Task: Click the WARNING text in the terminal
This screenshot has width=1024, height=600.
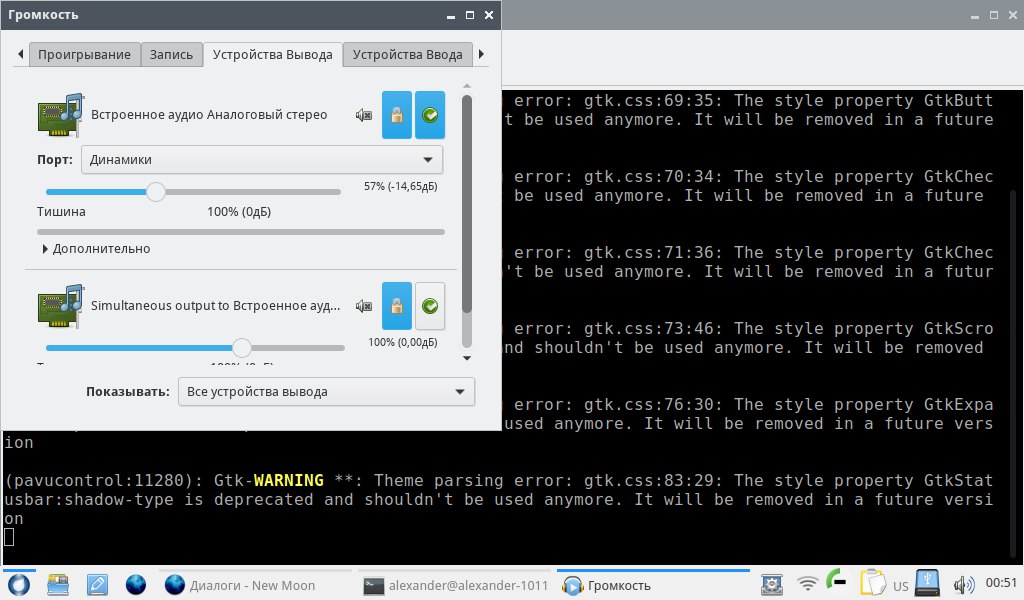Action: click(289, 481)
